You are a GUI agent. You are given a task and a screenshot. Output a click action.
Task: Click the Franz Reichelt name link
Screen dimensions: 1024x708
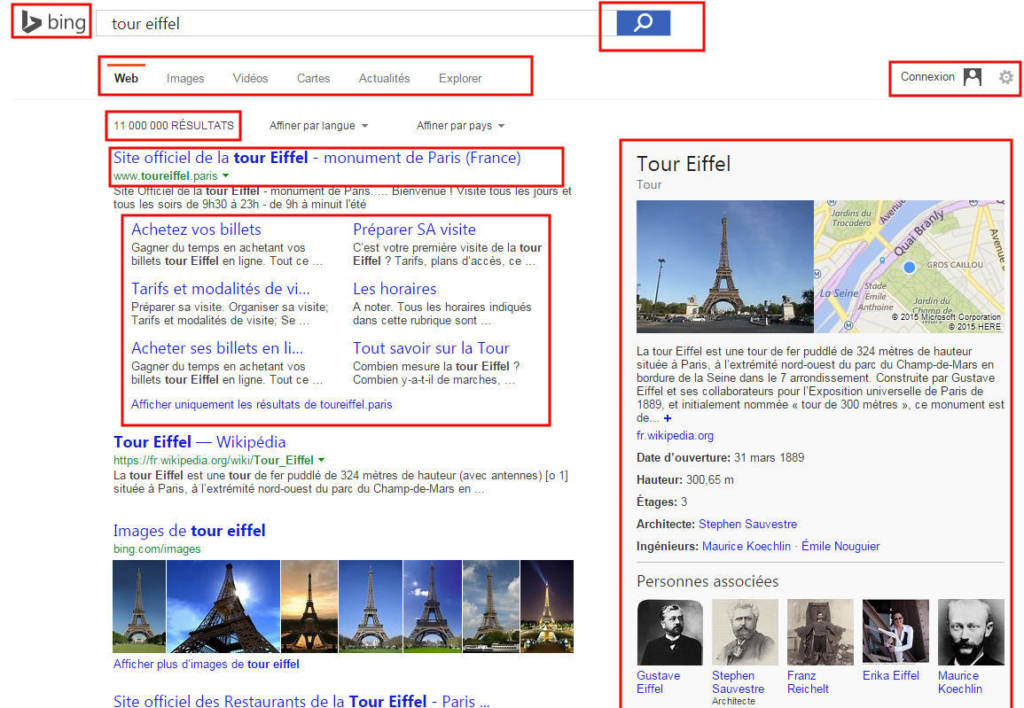808,682
